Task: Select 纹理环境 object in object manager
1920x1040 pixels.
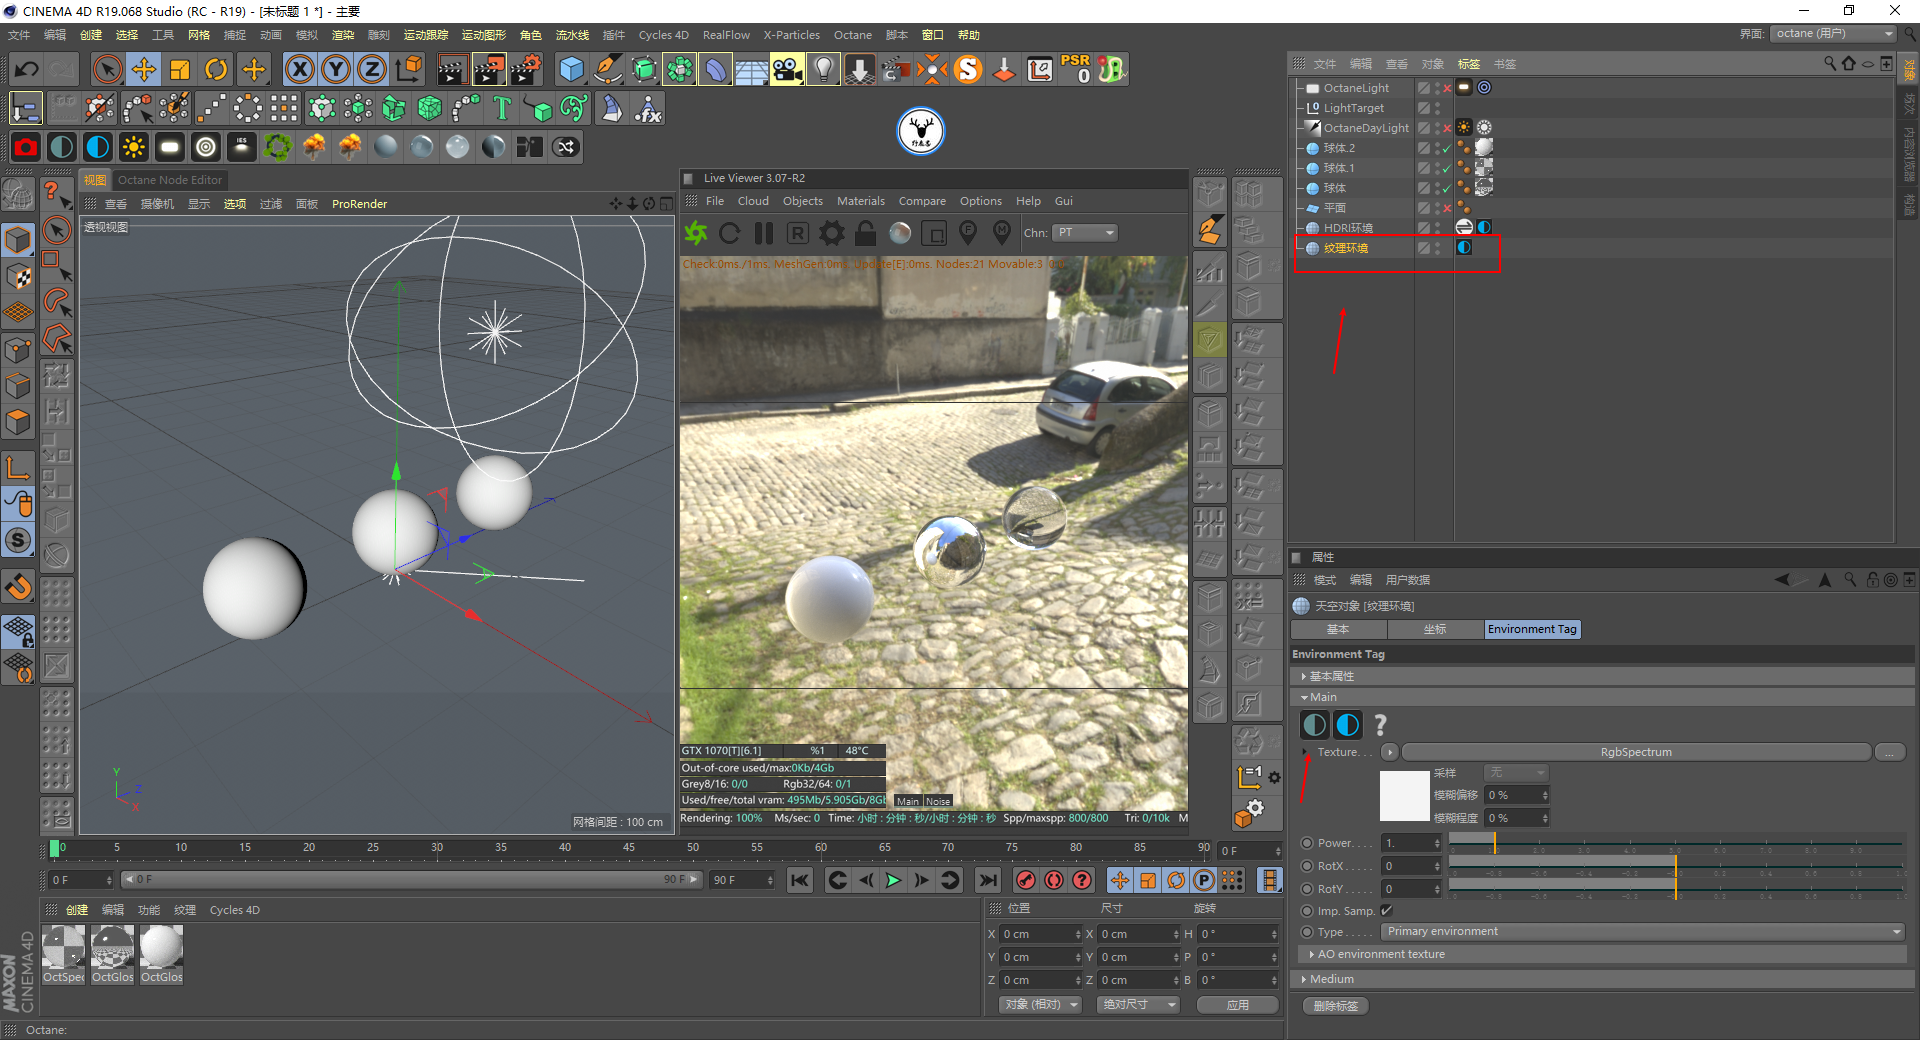Action: point(1346,248)
